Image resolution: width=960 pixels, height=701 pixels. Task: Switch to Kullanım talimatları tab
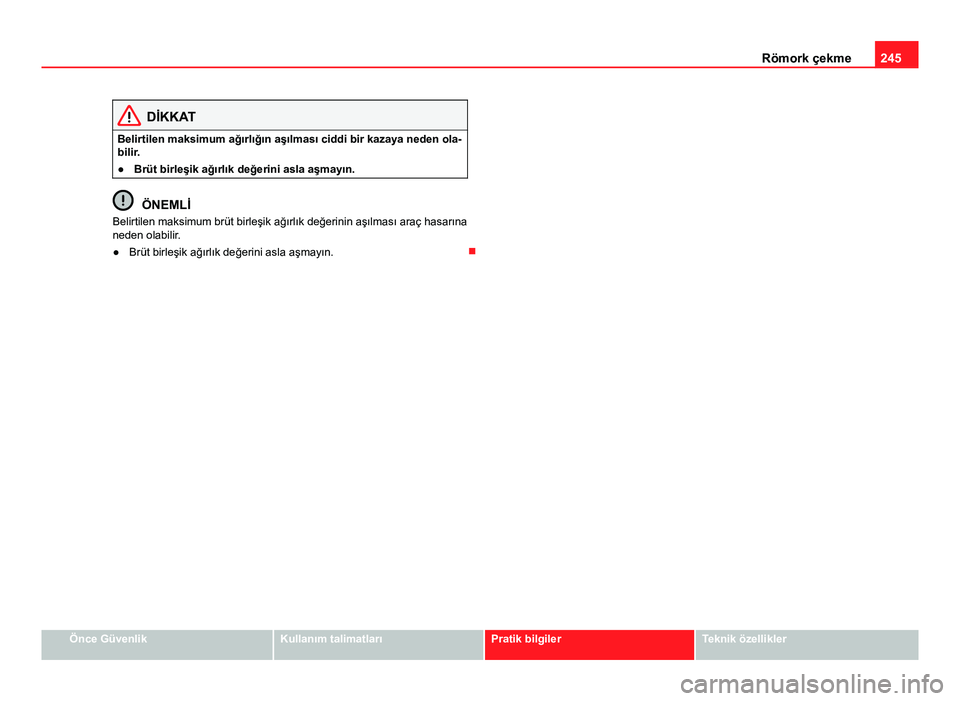tap(378, 645)
